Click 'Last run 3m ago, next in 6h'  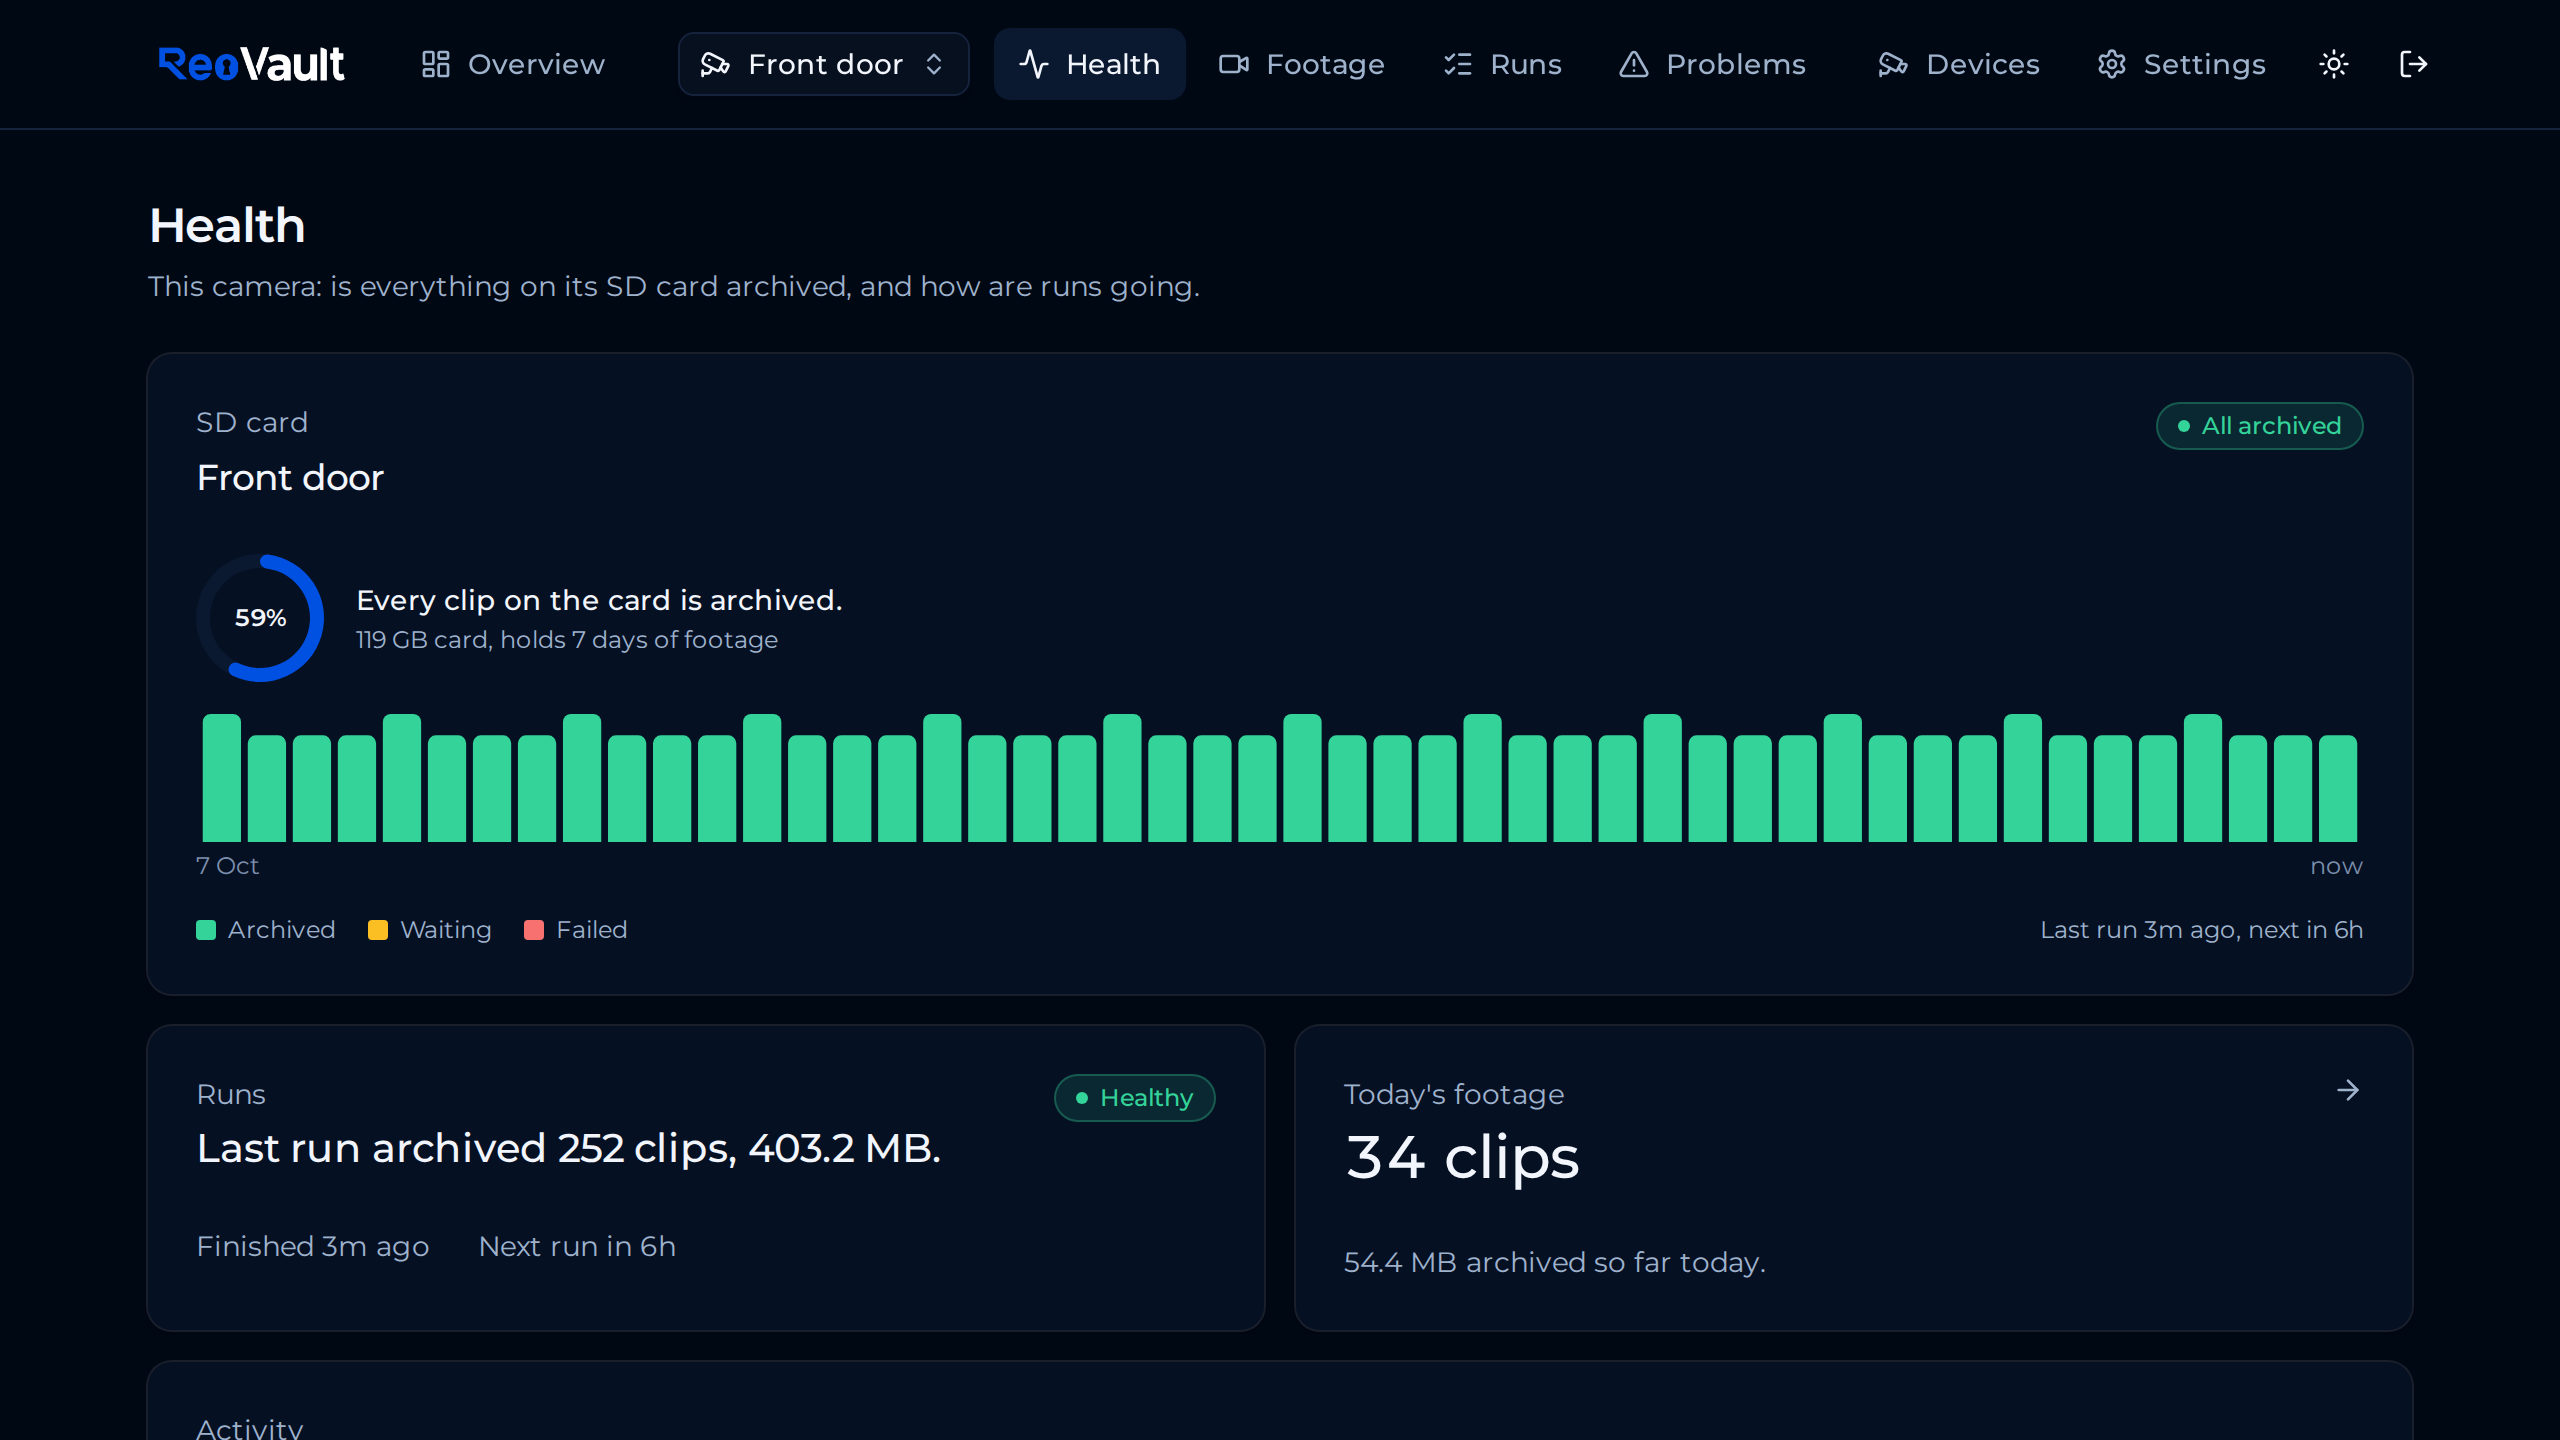2202,930
